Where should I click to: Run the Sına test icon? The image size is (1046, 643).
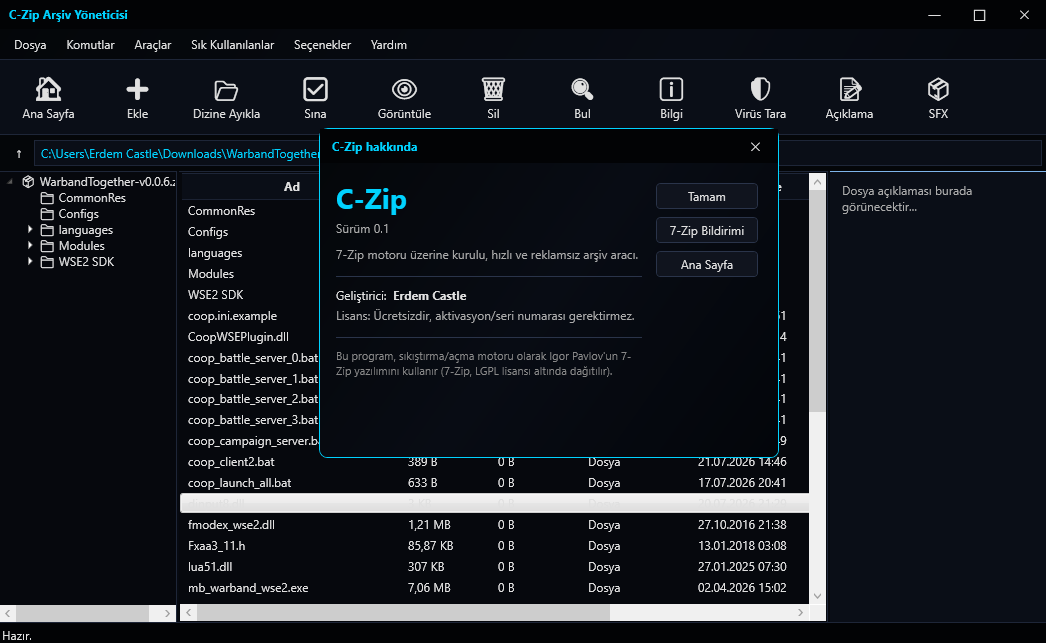[x=315, y=89]
